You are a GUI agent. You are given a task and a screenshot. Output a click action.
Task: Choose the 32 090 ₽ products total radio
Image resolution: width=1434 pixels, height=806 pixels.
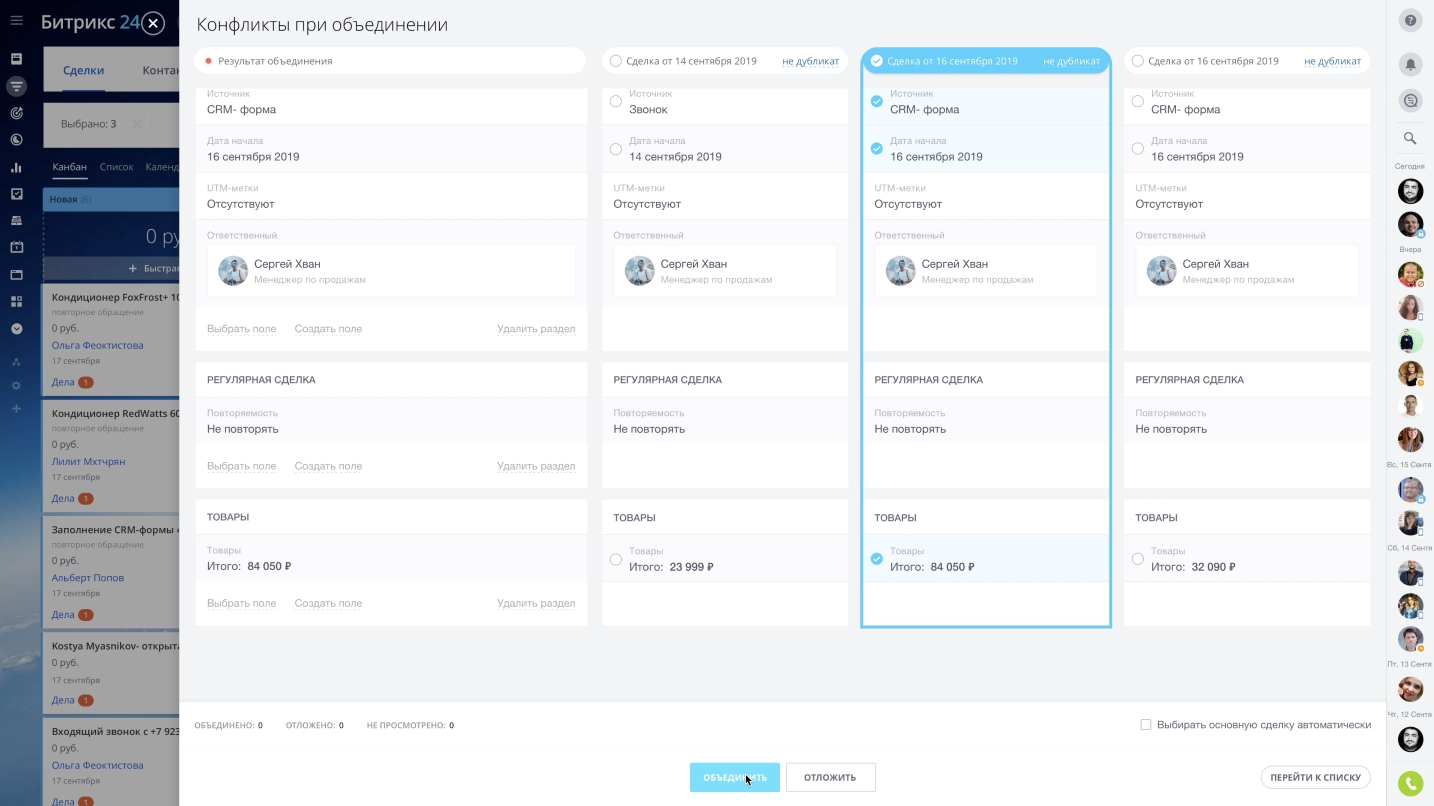coord(1138,559)
